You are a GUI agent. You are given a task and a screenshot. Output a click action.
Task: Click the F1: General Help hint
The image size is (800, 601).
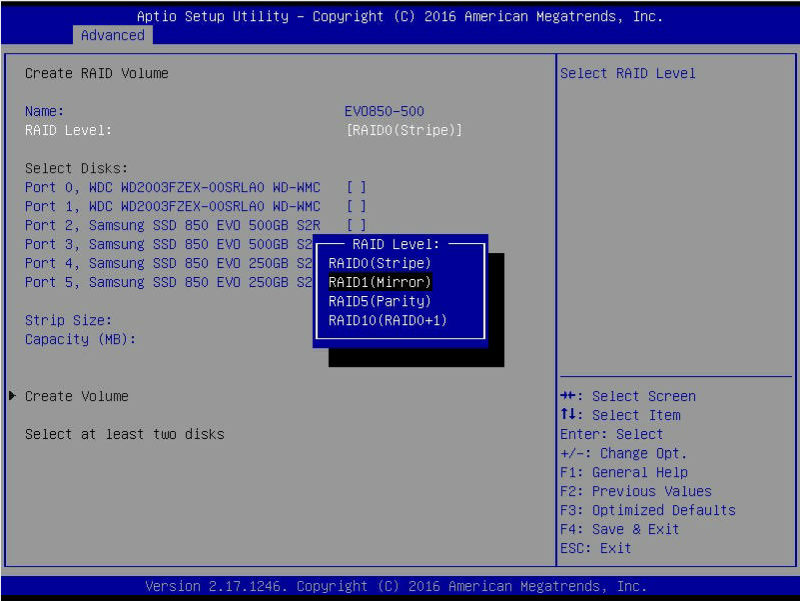tap(623, 472)
